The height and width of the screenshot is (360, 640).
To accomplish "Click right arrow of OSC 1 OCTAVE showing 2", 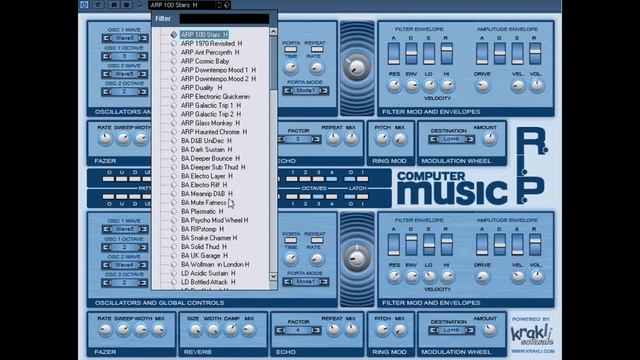I will [143, 247].
